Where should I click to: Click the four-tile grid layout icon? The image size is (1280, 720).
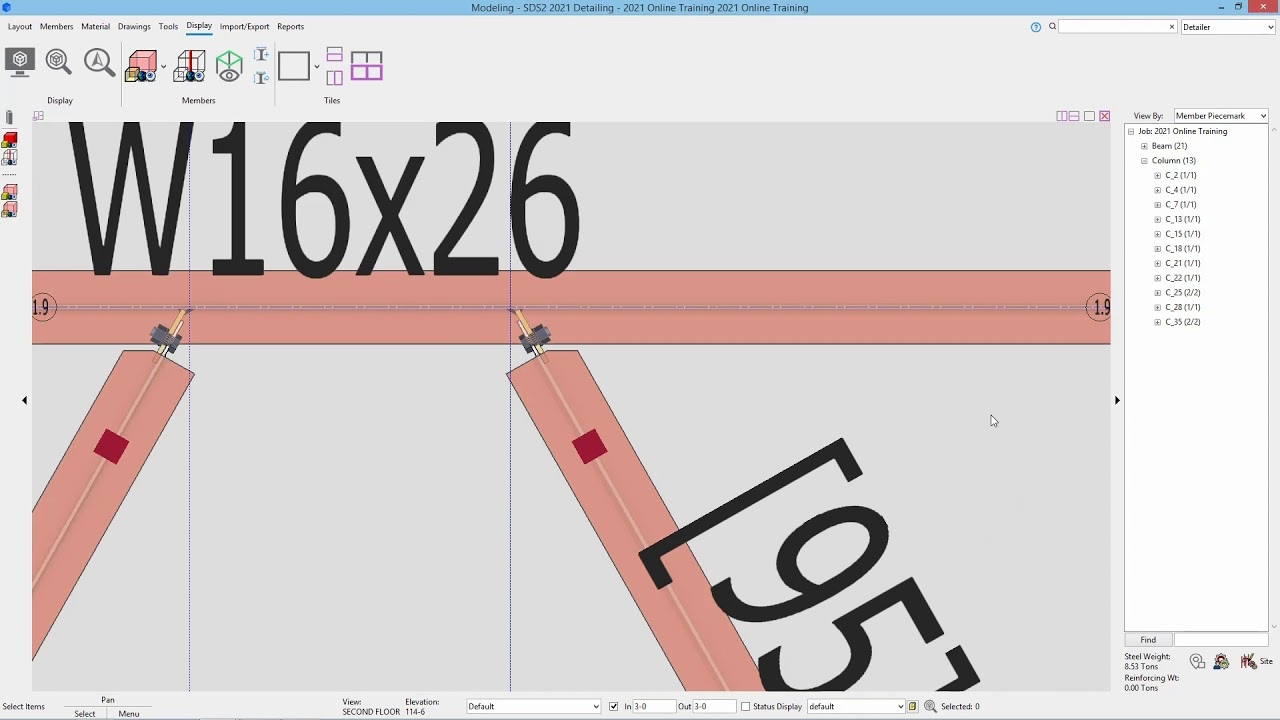coord(367,66)
